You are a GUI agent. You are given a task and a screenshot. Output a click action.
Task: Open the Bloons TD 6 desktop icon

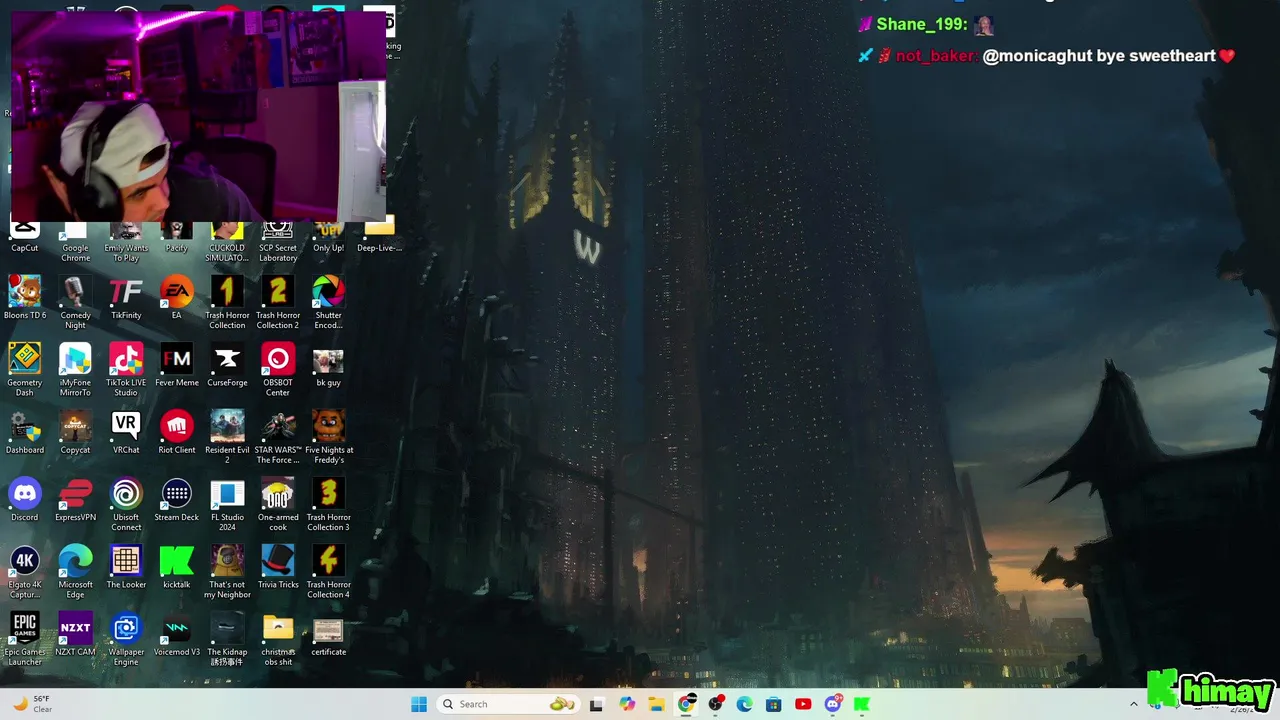[25, 298]
